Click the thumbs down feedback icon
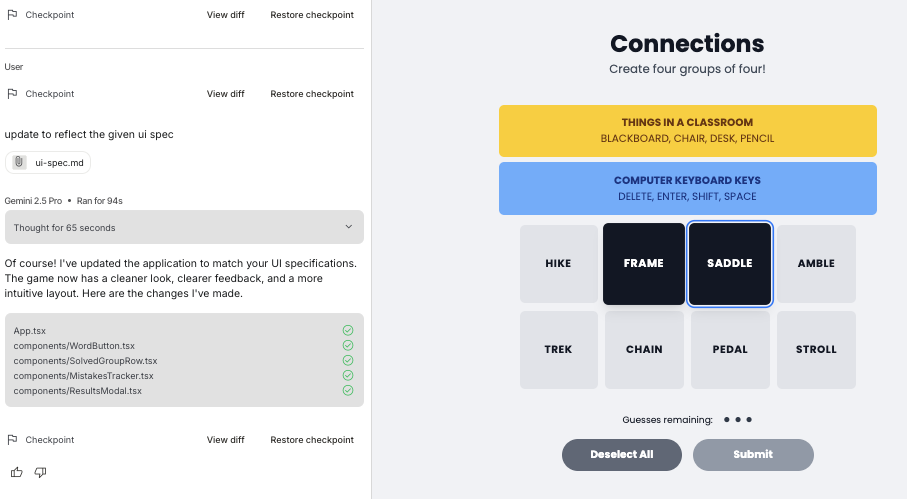Image resolution: width=907 pixels, height=499 pixels. click(x=41, y=472)
